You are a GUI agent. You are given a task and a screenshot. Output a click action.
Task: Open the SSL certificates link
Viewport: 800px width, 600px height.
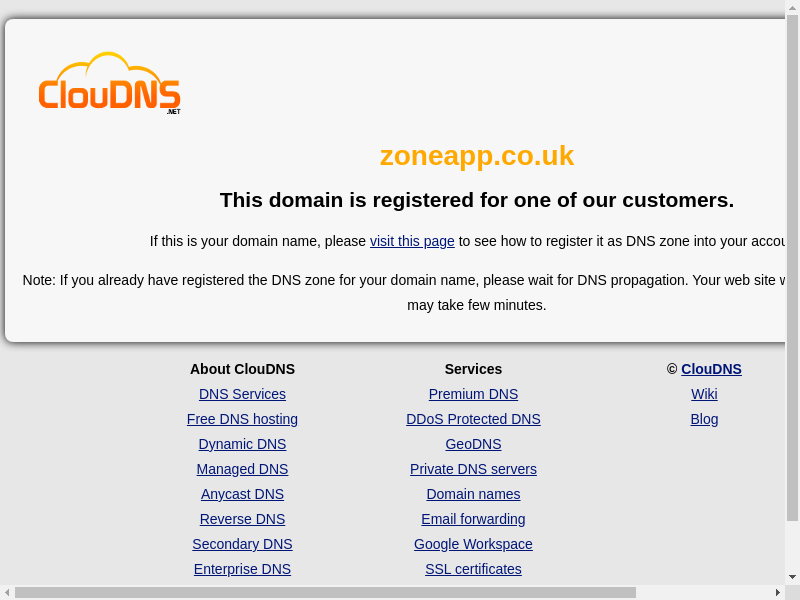(473, 569)
